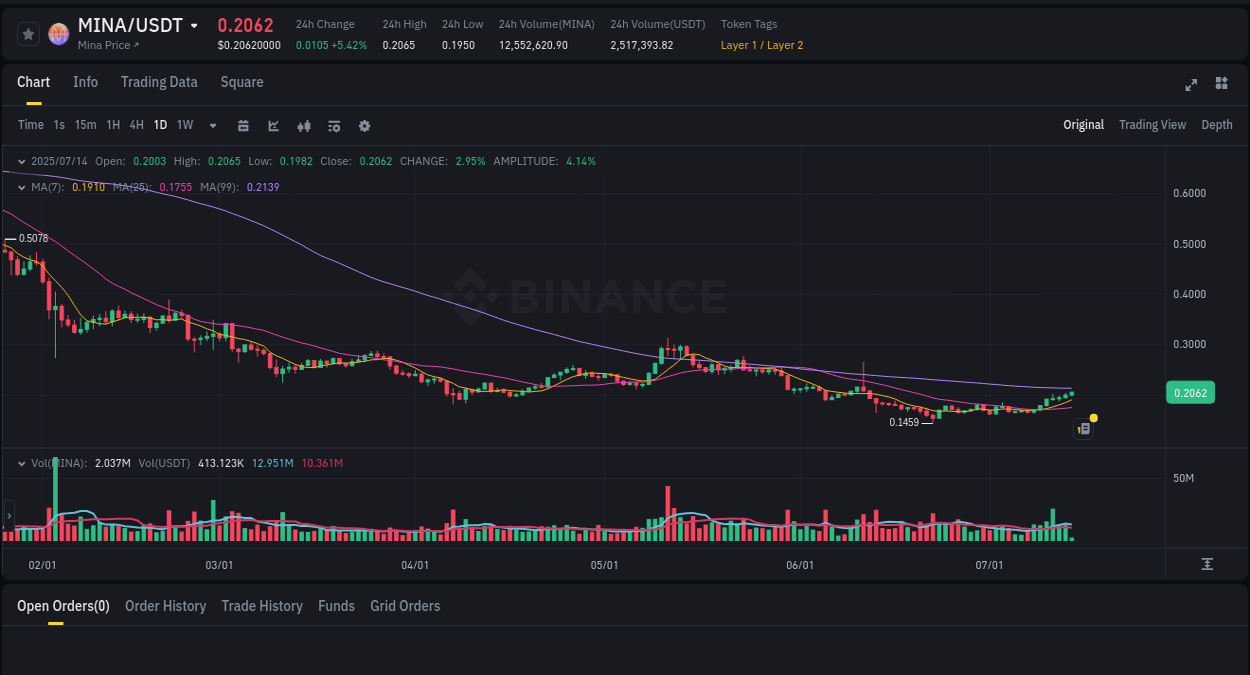Open the extra timeframe dropdown arrow
The width and height of the screenshot is (1250, 675).
pyautogui.click(x=212, y=125)
